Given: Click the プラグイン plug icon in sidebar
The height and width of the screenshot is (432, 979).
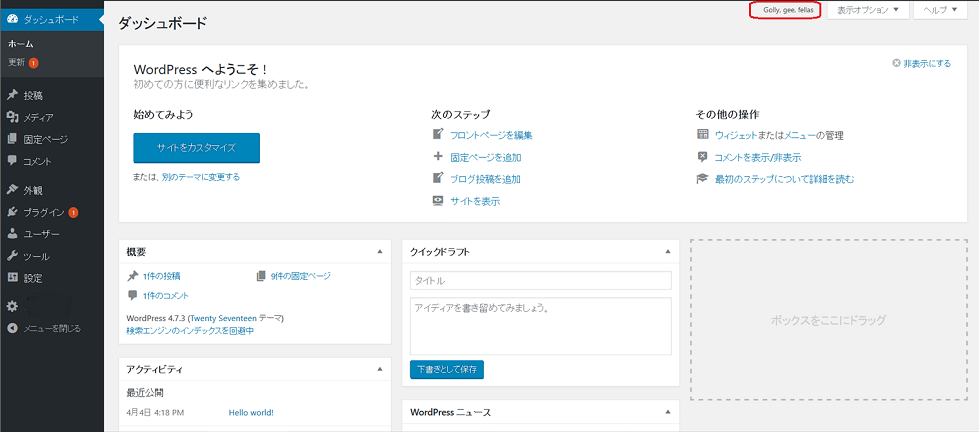Looking at the screenshot, I should click(12, 212).
